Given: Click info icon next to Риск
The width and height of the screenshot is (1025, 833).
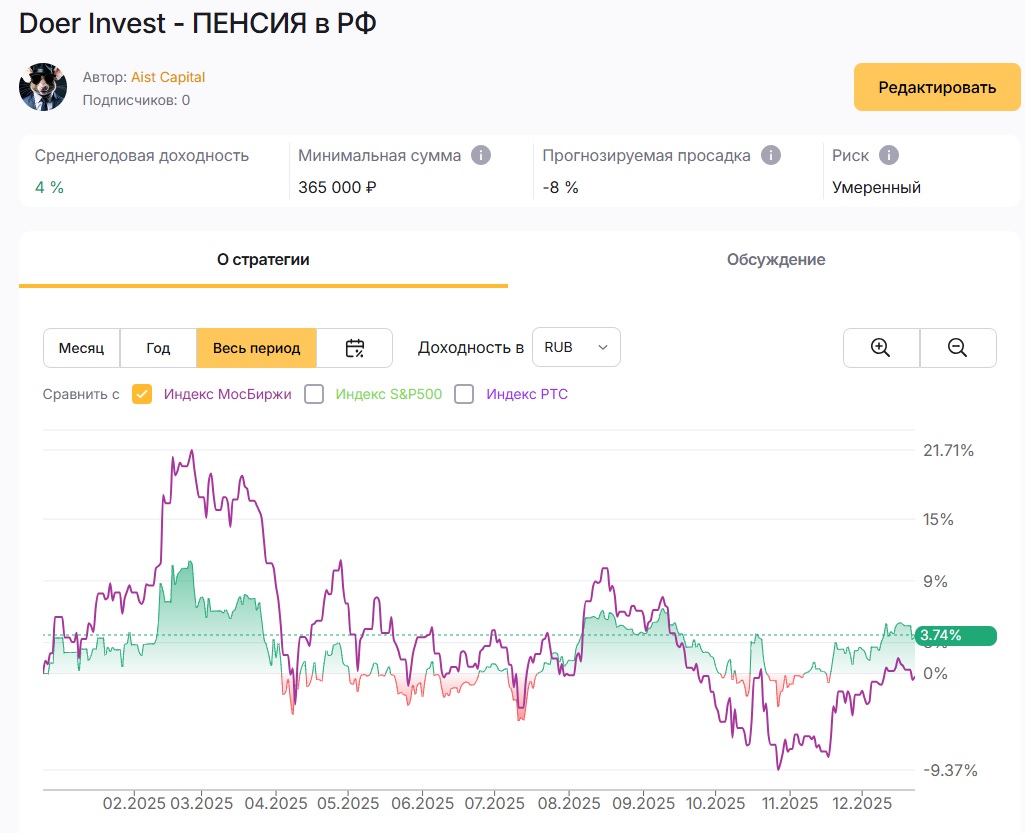Looking at the screenshot, I should (888, 155).
